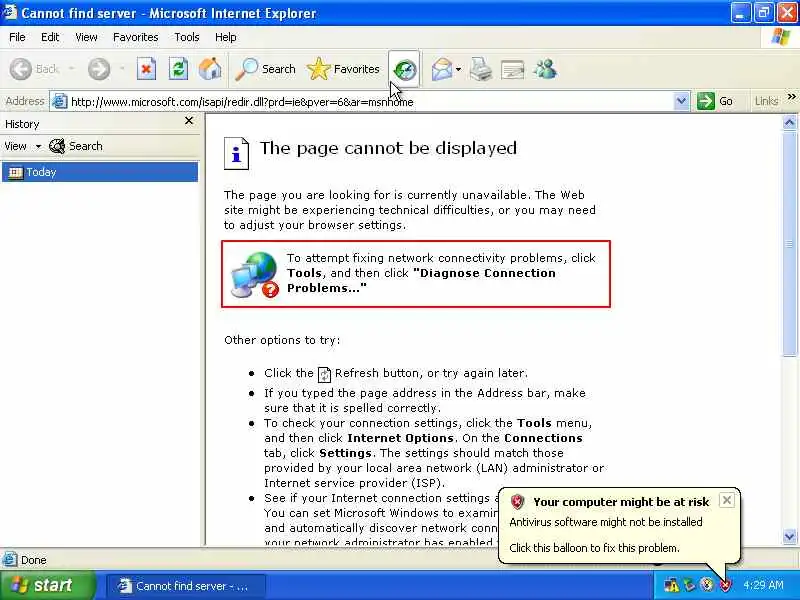Screen dimensions: 800x600
Task: Close the History pane
Action: tap(189, 121)
